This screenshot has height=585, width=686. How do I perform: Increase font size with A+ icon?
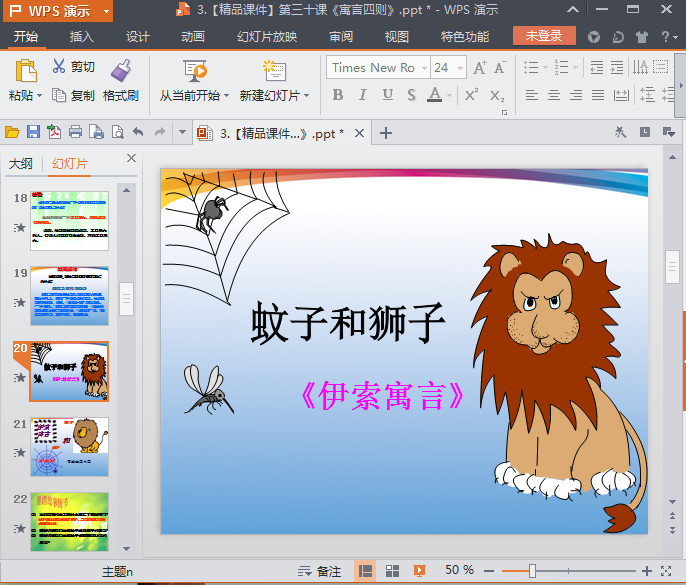(480, 68)
